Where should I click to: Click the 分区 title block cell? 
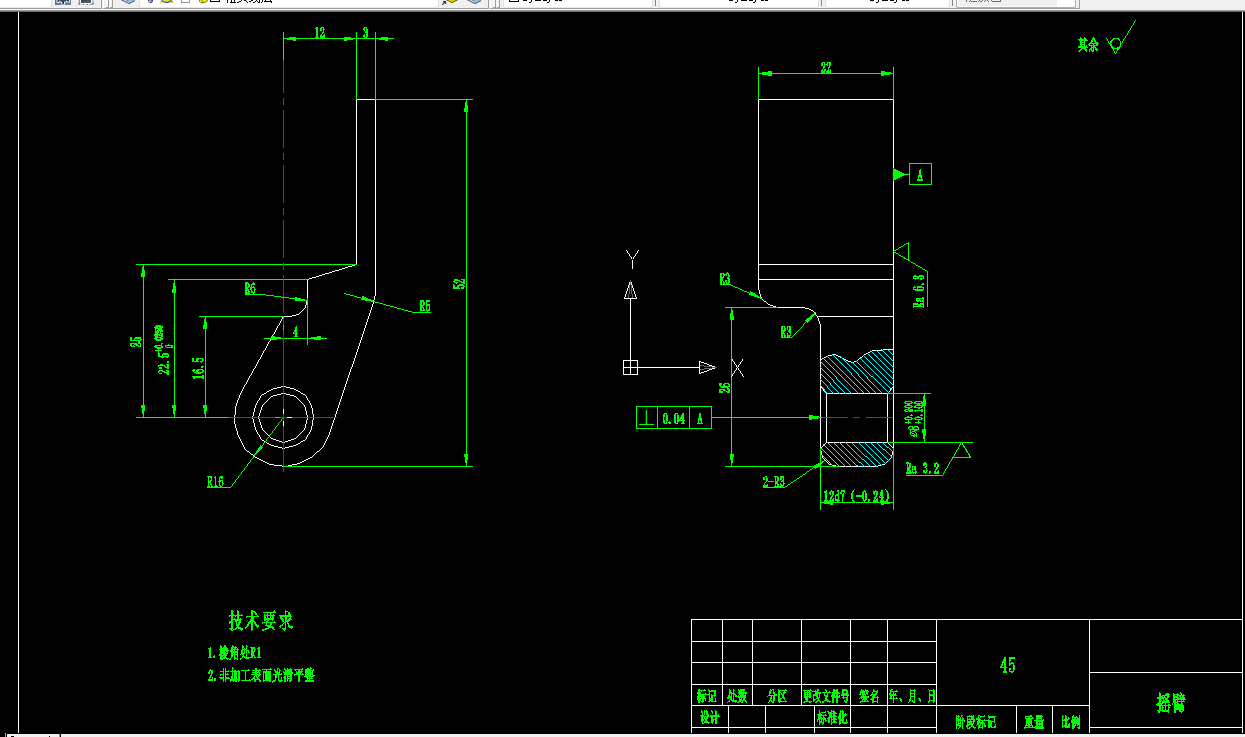(x=777, y=696)
